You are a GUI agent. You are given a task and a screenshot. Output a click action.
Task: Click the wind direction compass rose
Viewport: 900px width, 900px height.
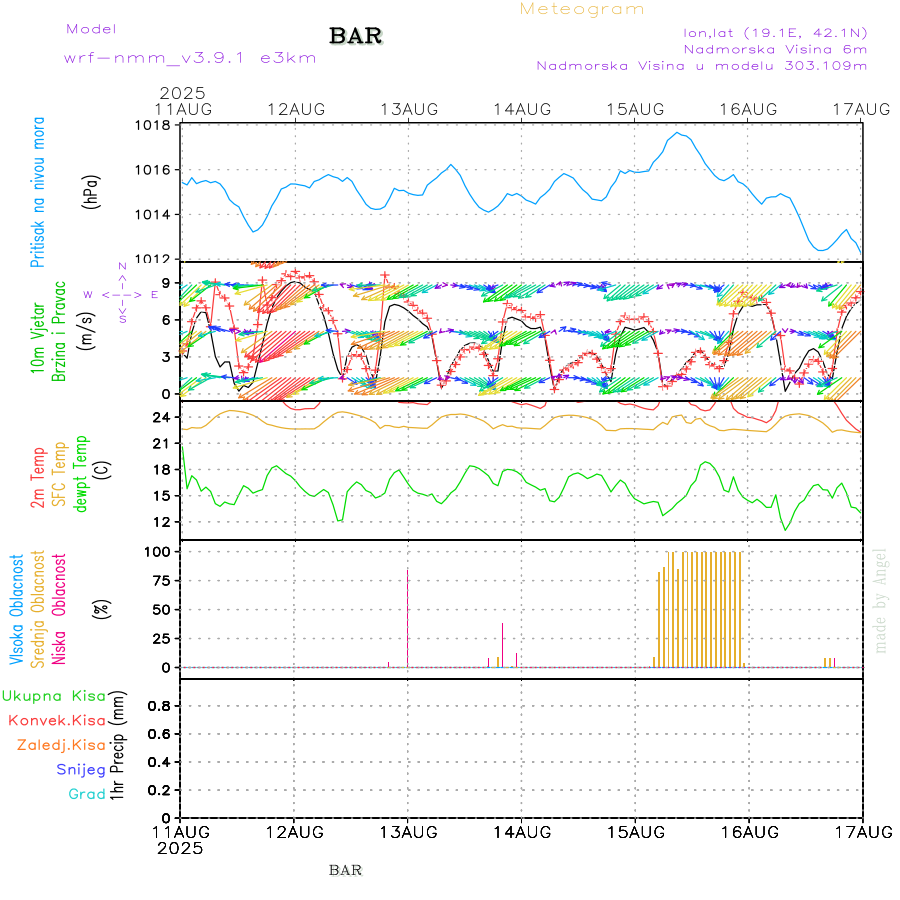click(x=122, y=293)
